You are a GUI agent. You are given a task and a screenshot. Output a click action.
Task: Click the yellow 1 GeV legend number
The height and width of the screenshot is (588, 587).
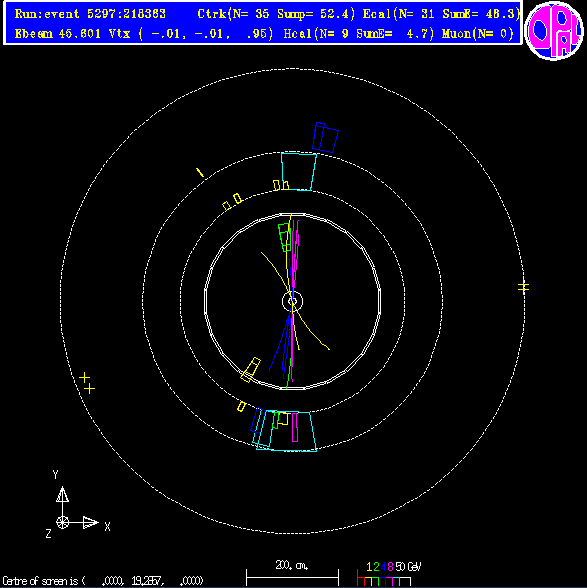(369, 567)
